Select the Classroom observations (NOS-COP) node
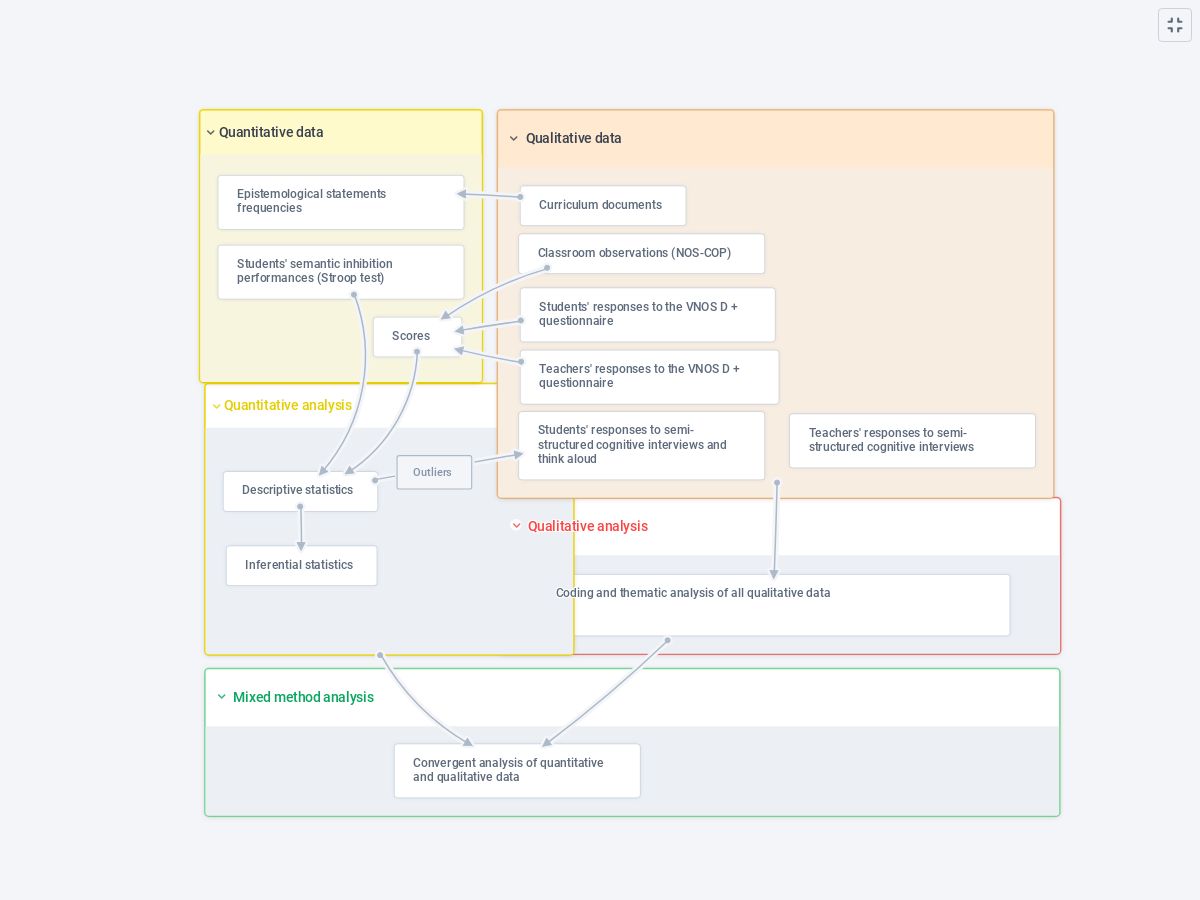This screenshot has width=1200, height=900. (x=641, y=253)
